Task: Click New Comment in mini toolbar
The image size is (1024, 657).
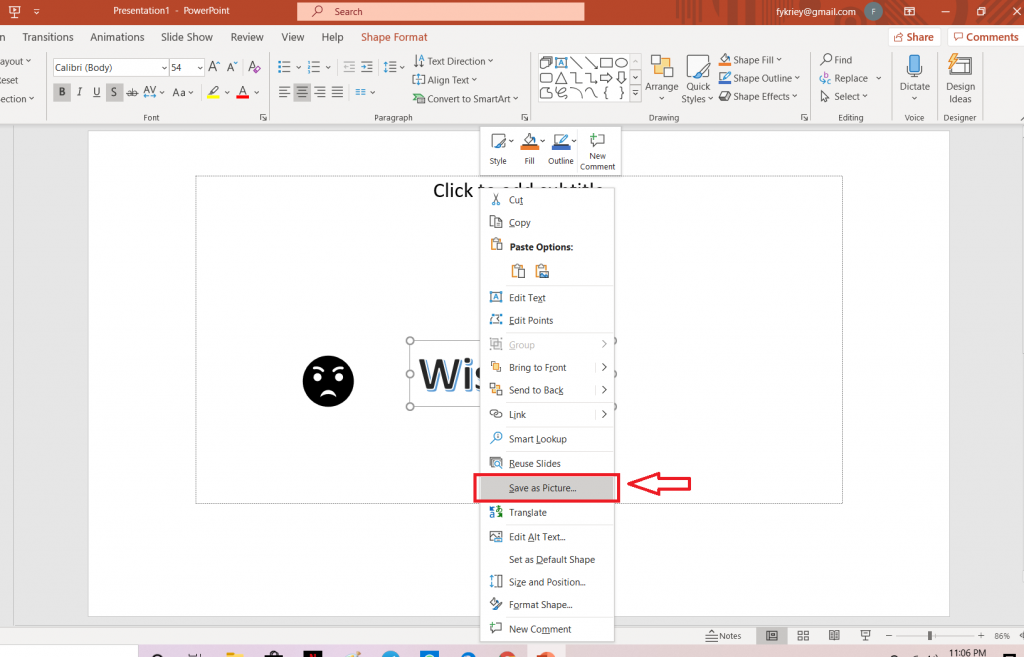Action: click(597, 150)
